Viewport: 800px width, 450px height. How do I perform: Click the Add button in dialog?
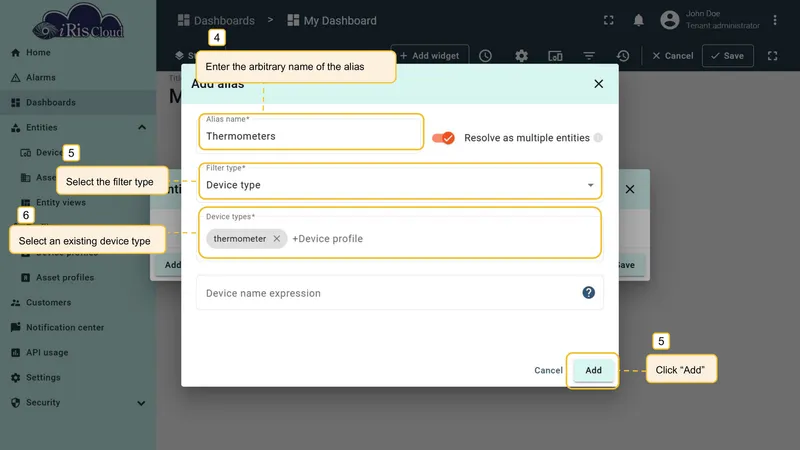[593, 370]
